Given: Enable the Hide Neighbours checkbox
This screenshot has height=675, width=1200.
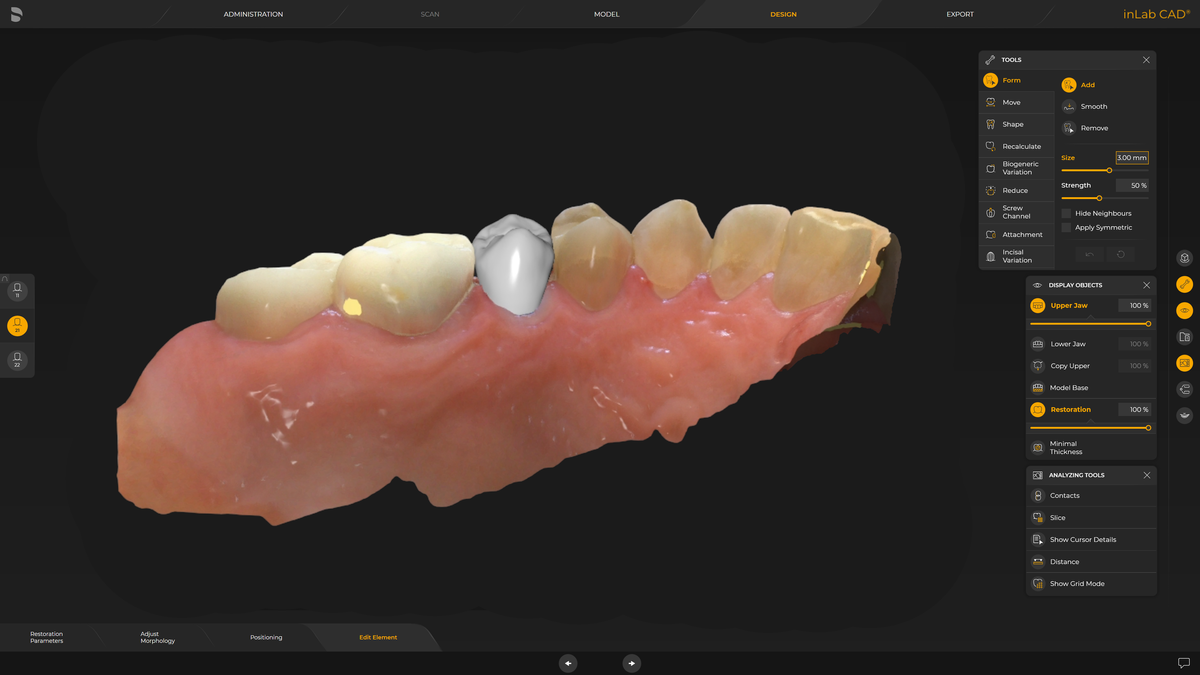Looking at the screenshot, I should coord(1066,213).
